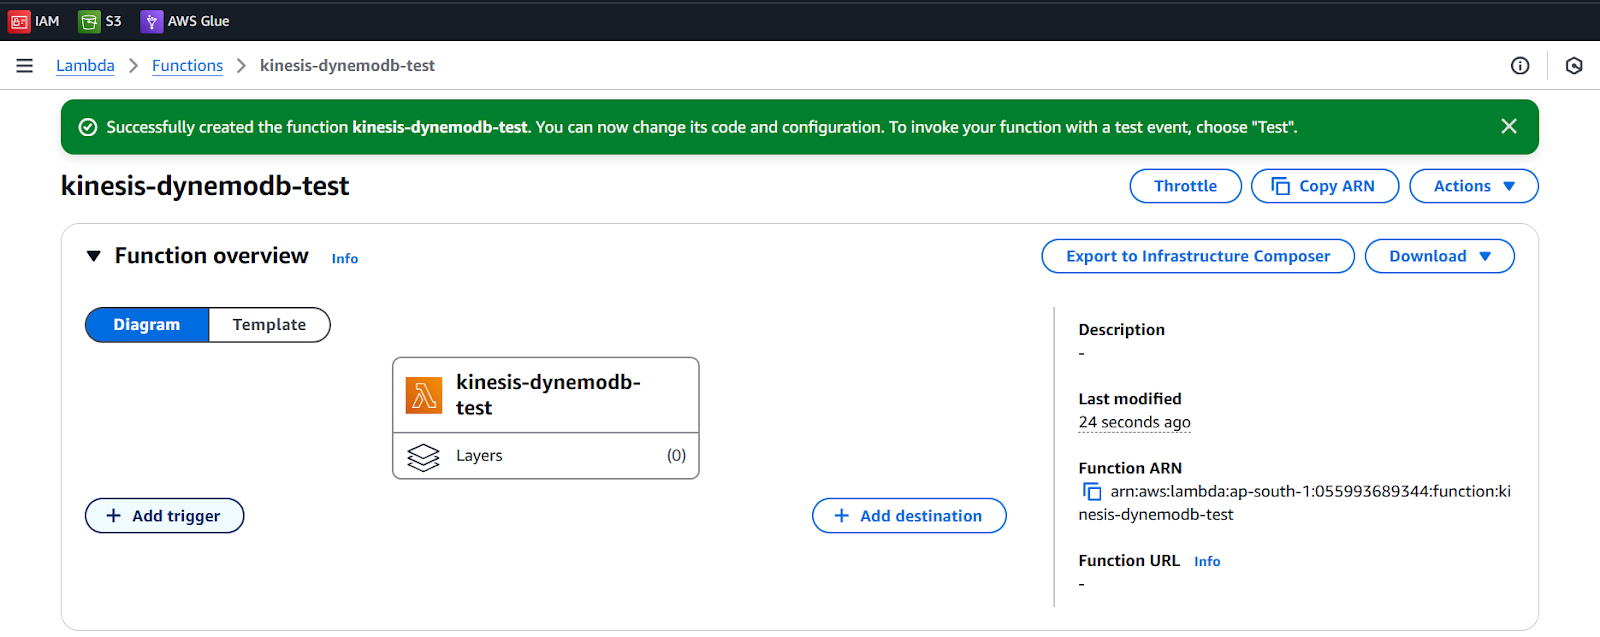Go to the Lambda breadcrumb link

[85, 66]
